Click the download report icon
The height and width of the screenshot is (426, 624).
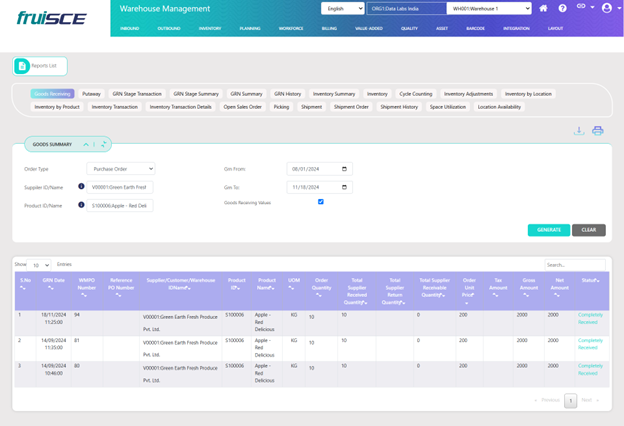click(x=578, y=131)
